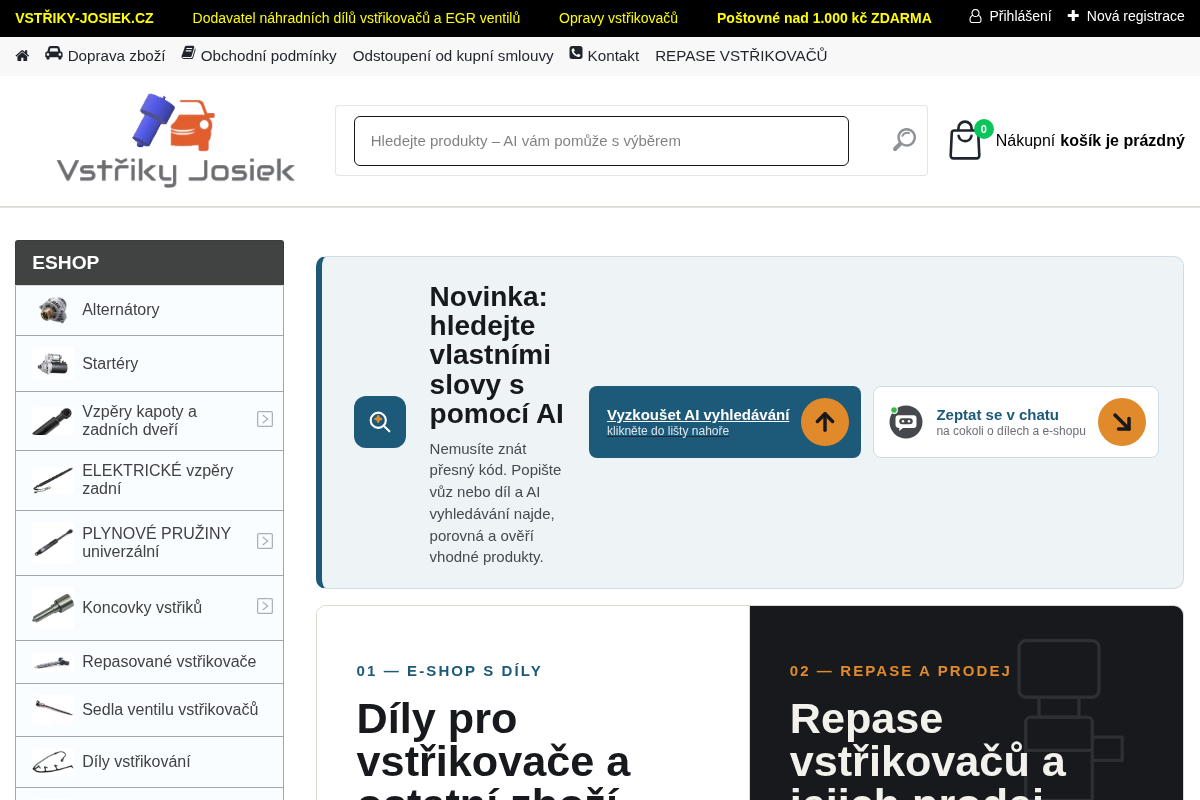Image resolution: width=1200 pixels, height=800 pixels.
Task: Click Zeptat se v chatu button
Action: point(1016,422)
